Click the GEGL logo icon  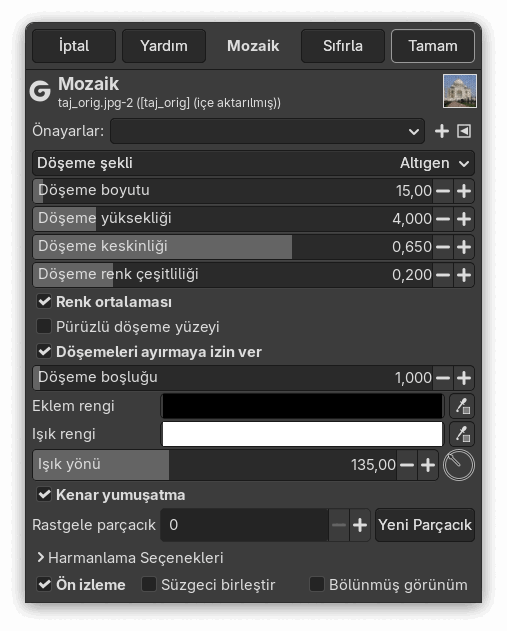[40, 91]
